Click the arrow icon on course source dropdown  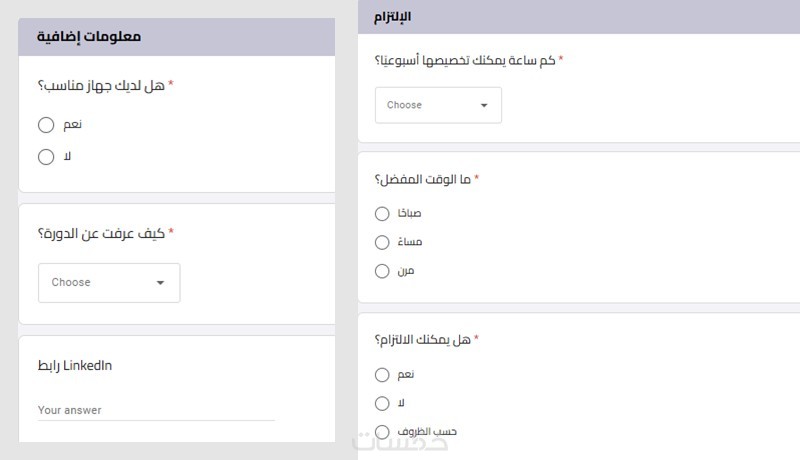[x=160, y=283]
